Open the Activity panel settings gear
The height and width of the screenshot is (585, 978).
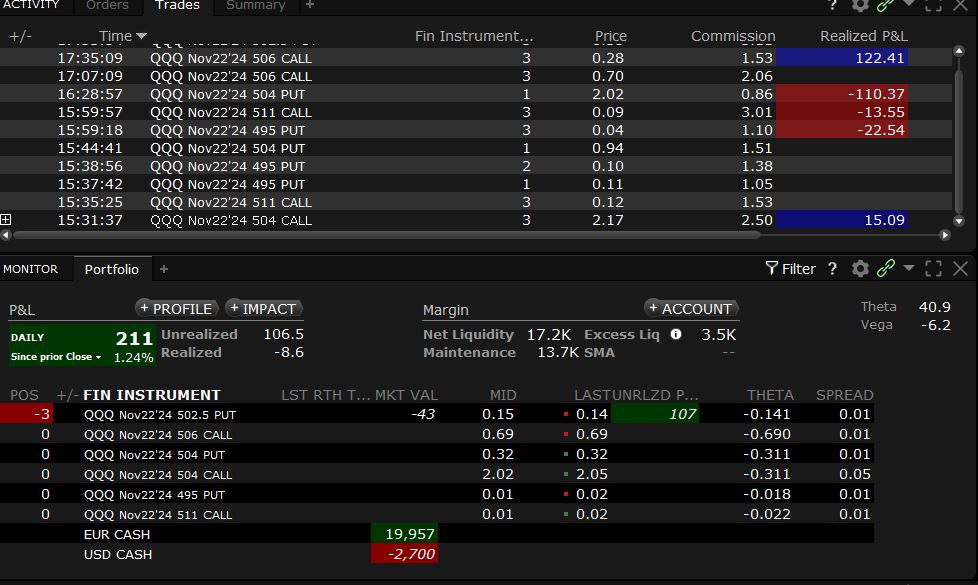[860, 5]
